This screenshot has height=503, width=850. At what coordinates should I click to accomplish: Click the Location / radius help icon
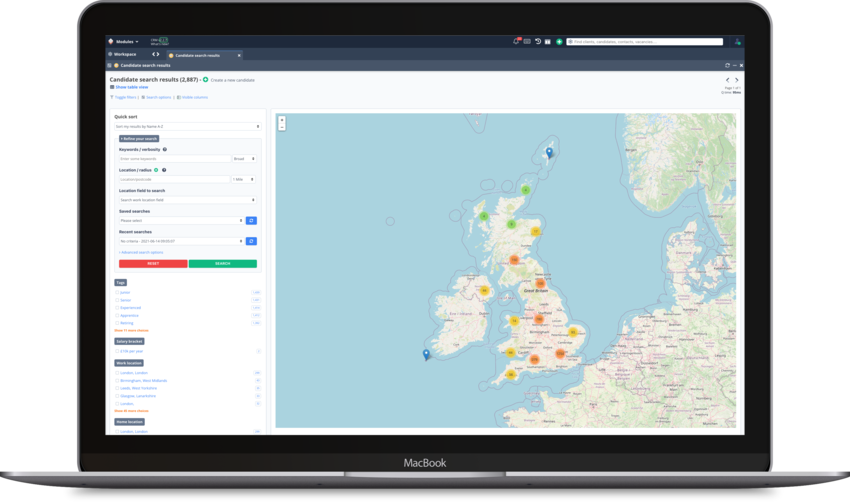tap(164, 170)
